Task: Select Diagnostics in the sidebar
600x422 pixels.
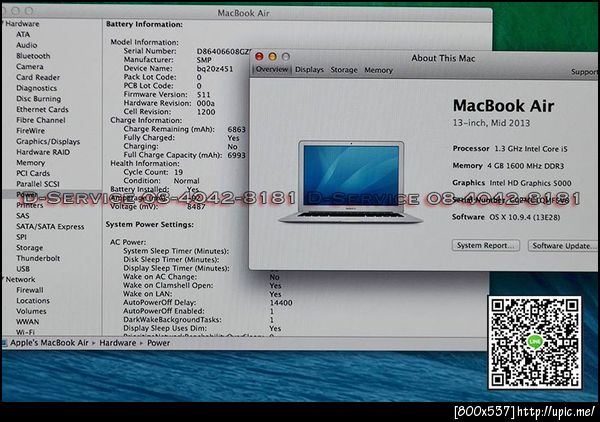Action: 36,88
